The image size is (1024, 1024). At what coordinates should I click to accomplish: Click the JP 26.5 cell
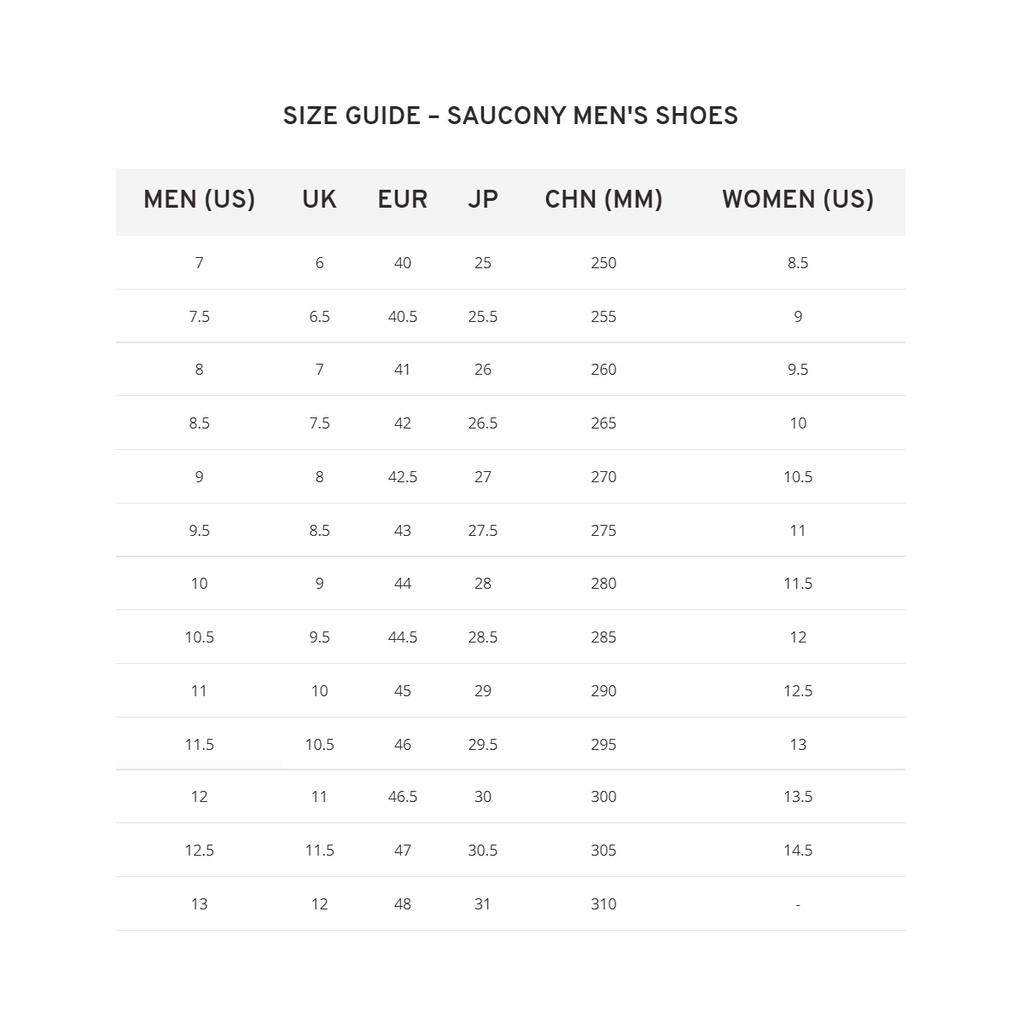coord(483,423)
